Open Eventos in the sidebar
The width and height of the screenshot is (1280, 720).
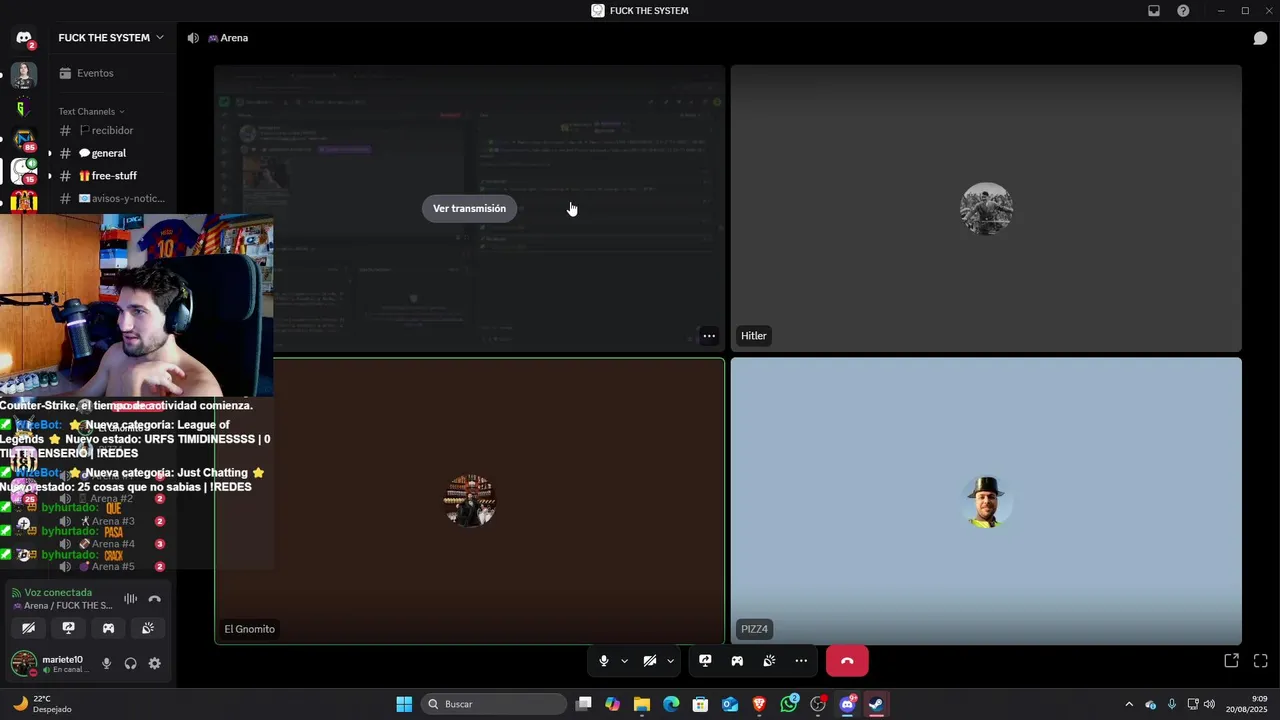(x=111, y=73)
